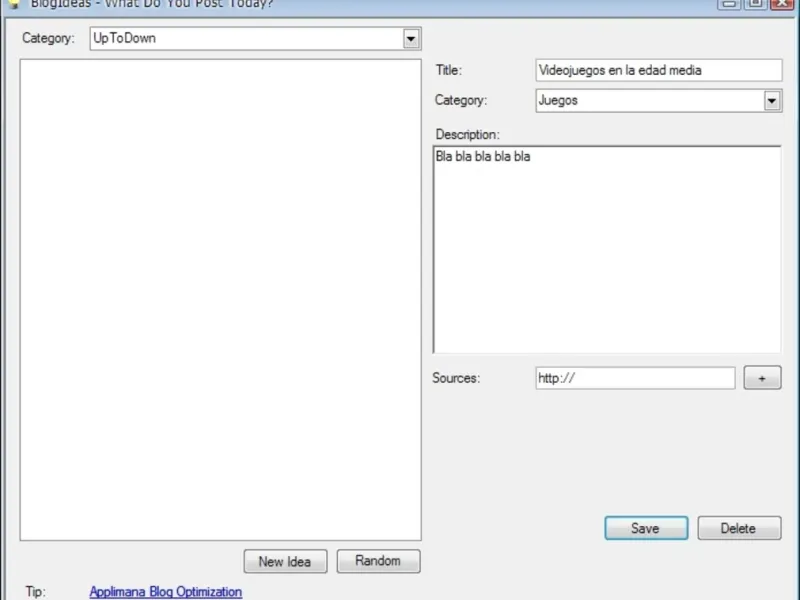Add source with the plus button

tap(762, 378)
